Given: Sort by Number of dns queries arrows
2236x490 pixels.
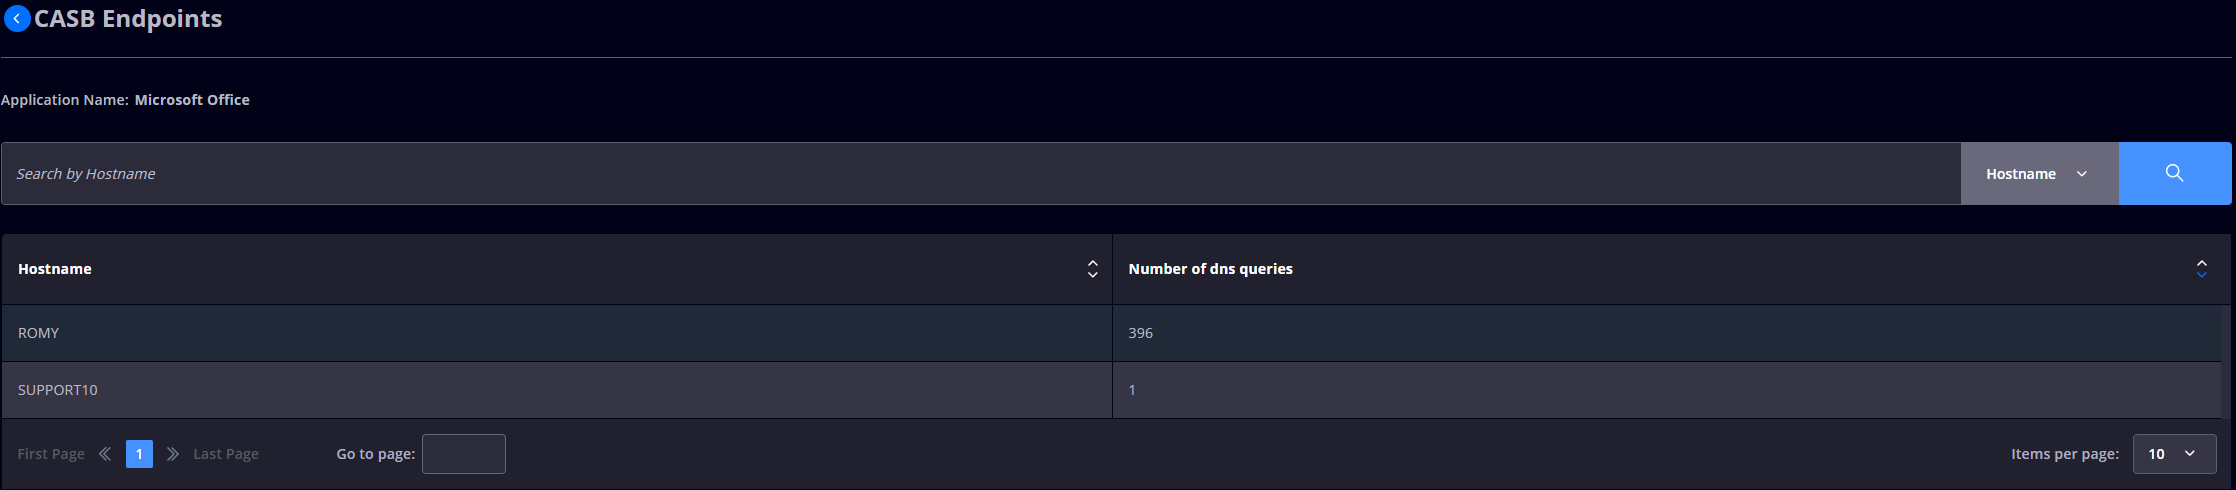Looking at the screenshot, I should (2201, 269).
